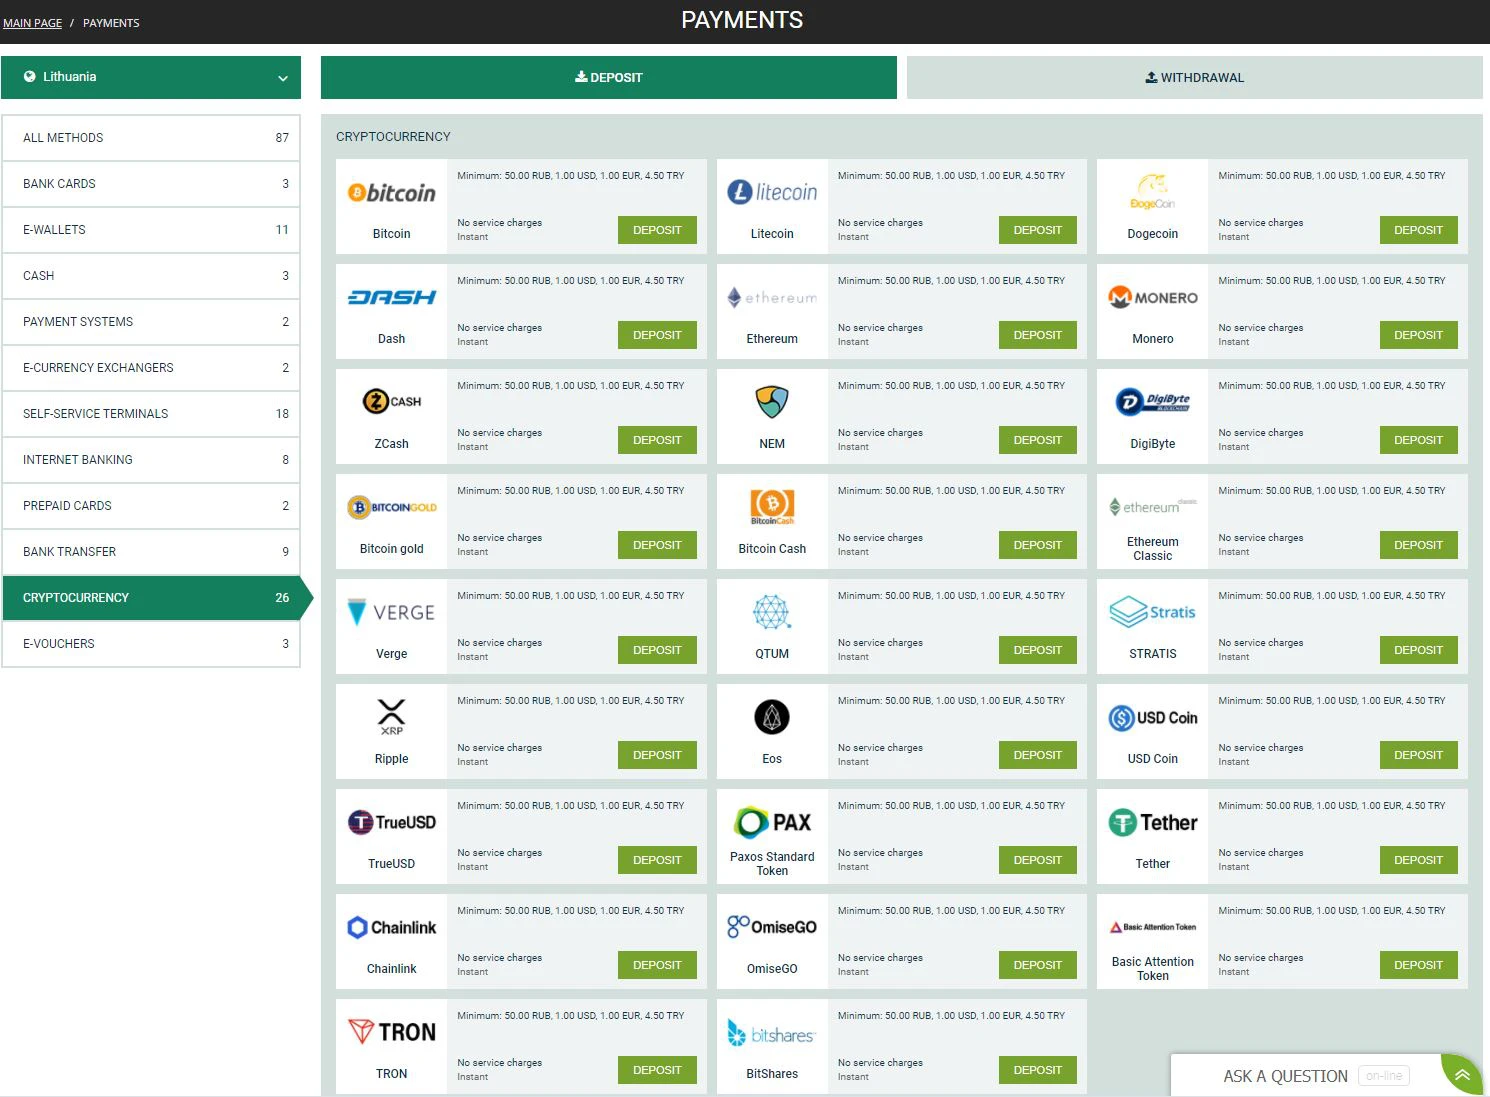1490x1097 pixels.
Task: Click the QTUM logo icon
Action: tap(772, 612)
